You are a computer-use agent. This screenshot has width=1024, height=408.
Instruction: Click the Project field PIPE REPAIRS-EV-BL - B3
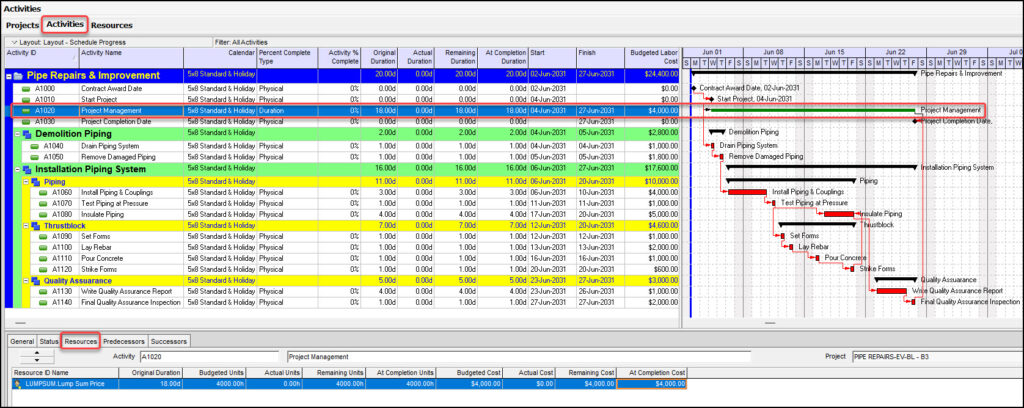coord(936,357)
